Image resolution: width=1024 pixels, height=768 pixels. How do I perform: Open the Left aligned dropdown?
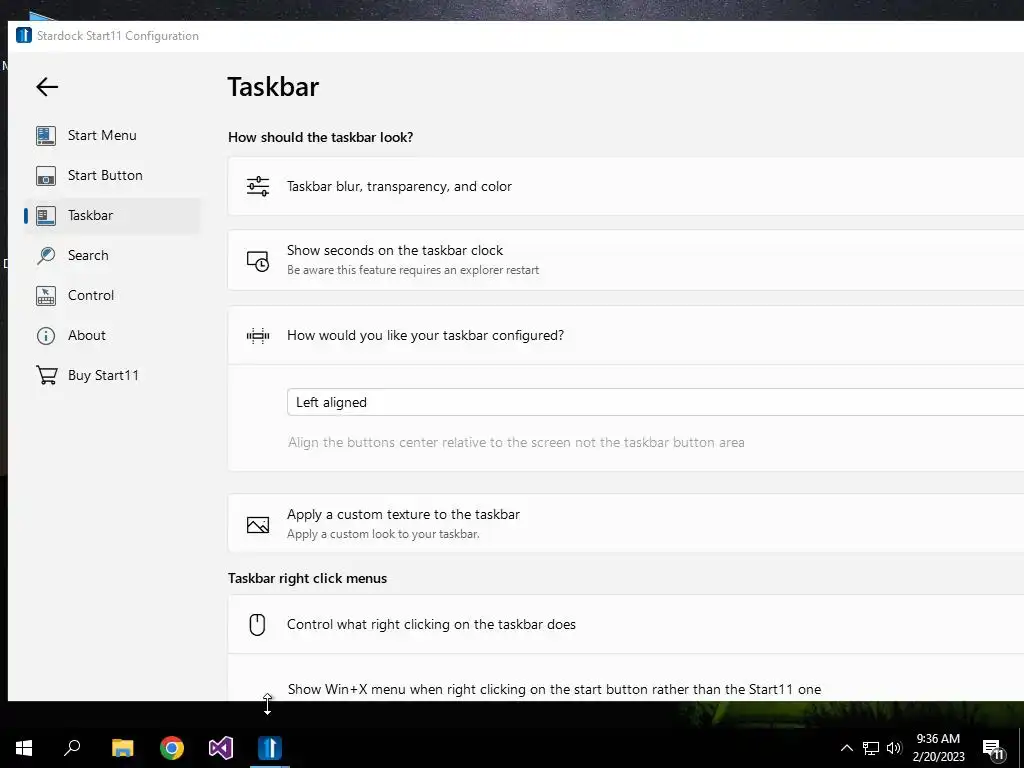(x=656, y=402)
